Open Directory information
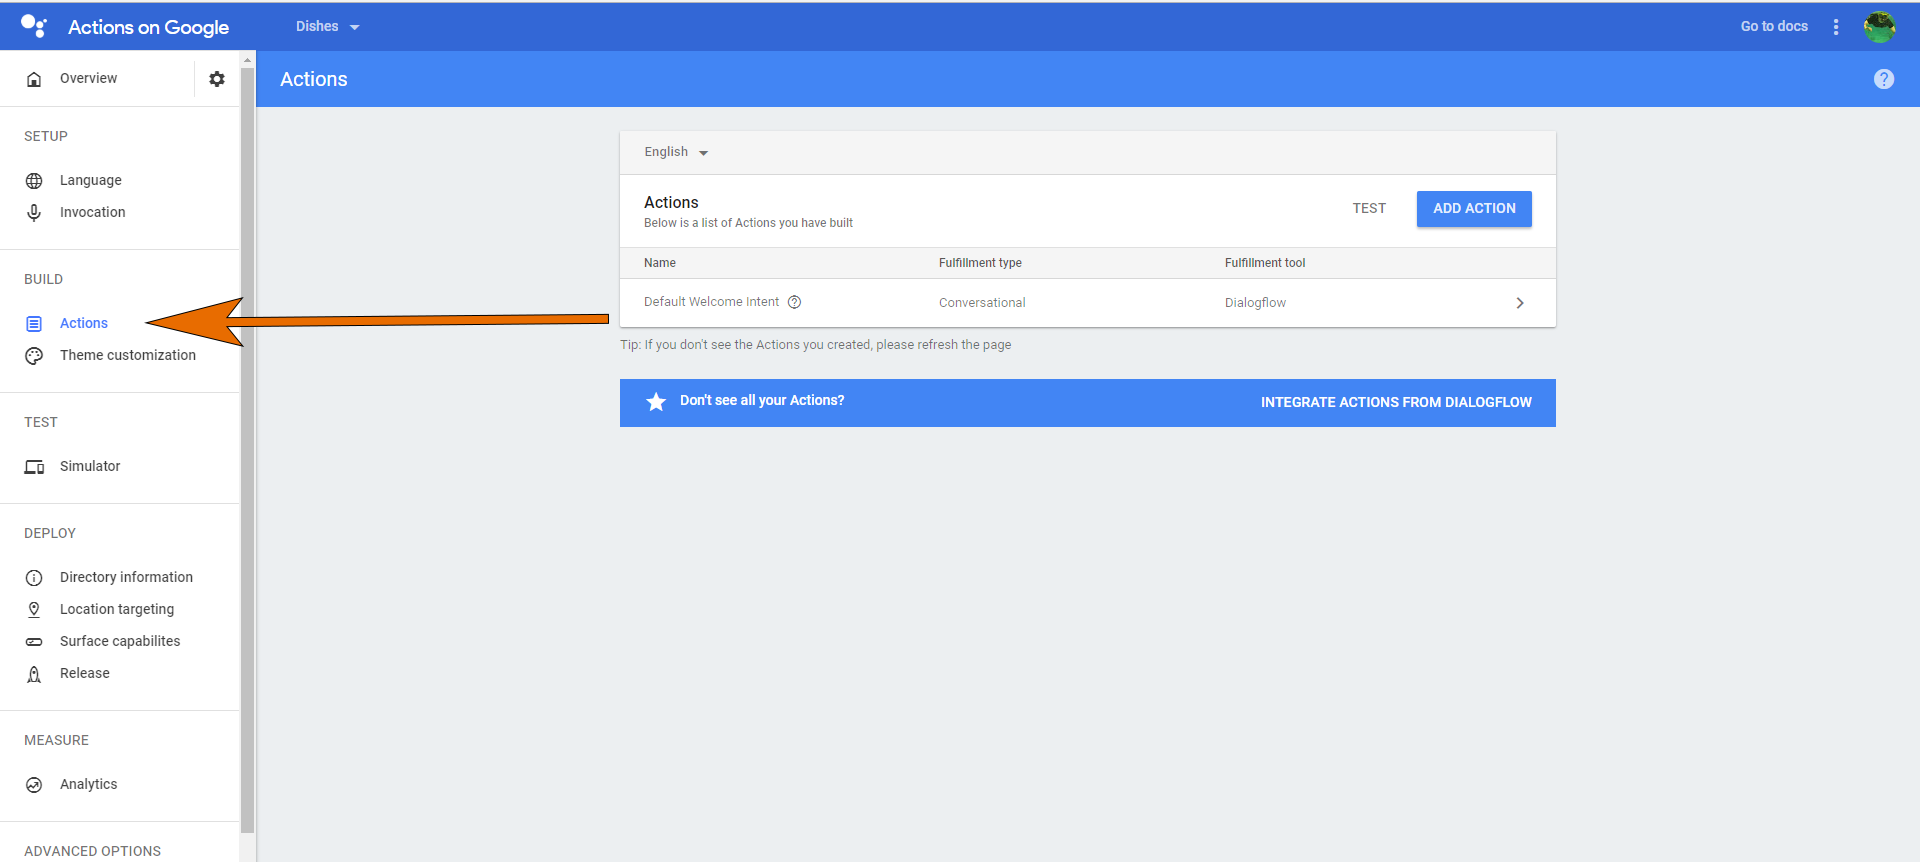This screenshot has width=1920, height=862. pyautogui.click(x=126, y=577)
